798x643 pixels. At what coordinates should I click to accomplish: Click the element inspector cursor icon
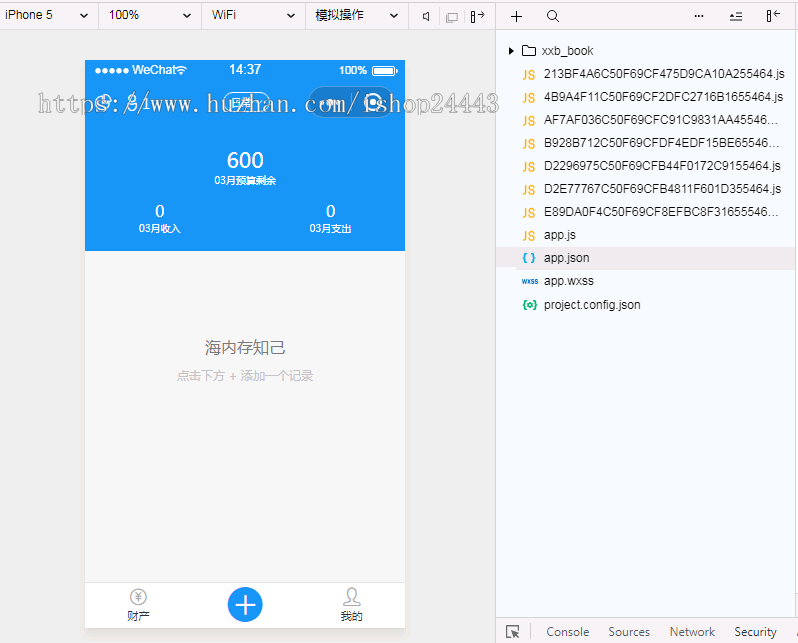click(x=513, y=631)
